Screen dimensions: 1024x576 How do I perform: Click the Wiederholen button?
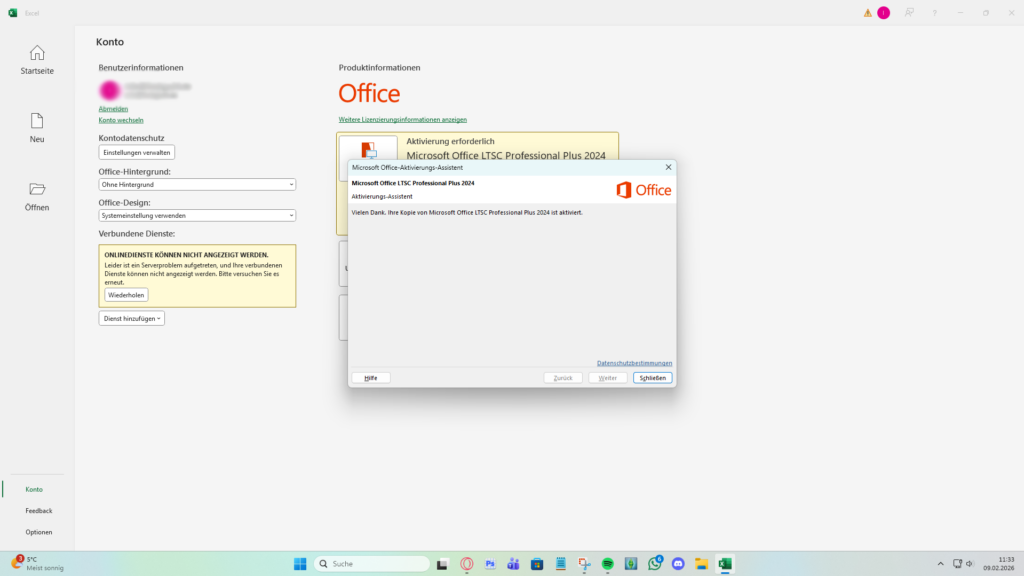pyautogui.click(x=127, y=295)
